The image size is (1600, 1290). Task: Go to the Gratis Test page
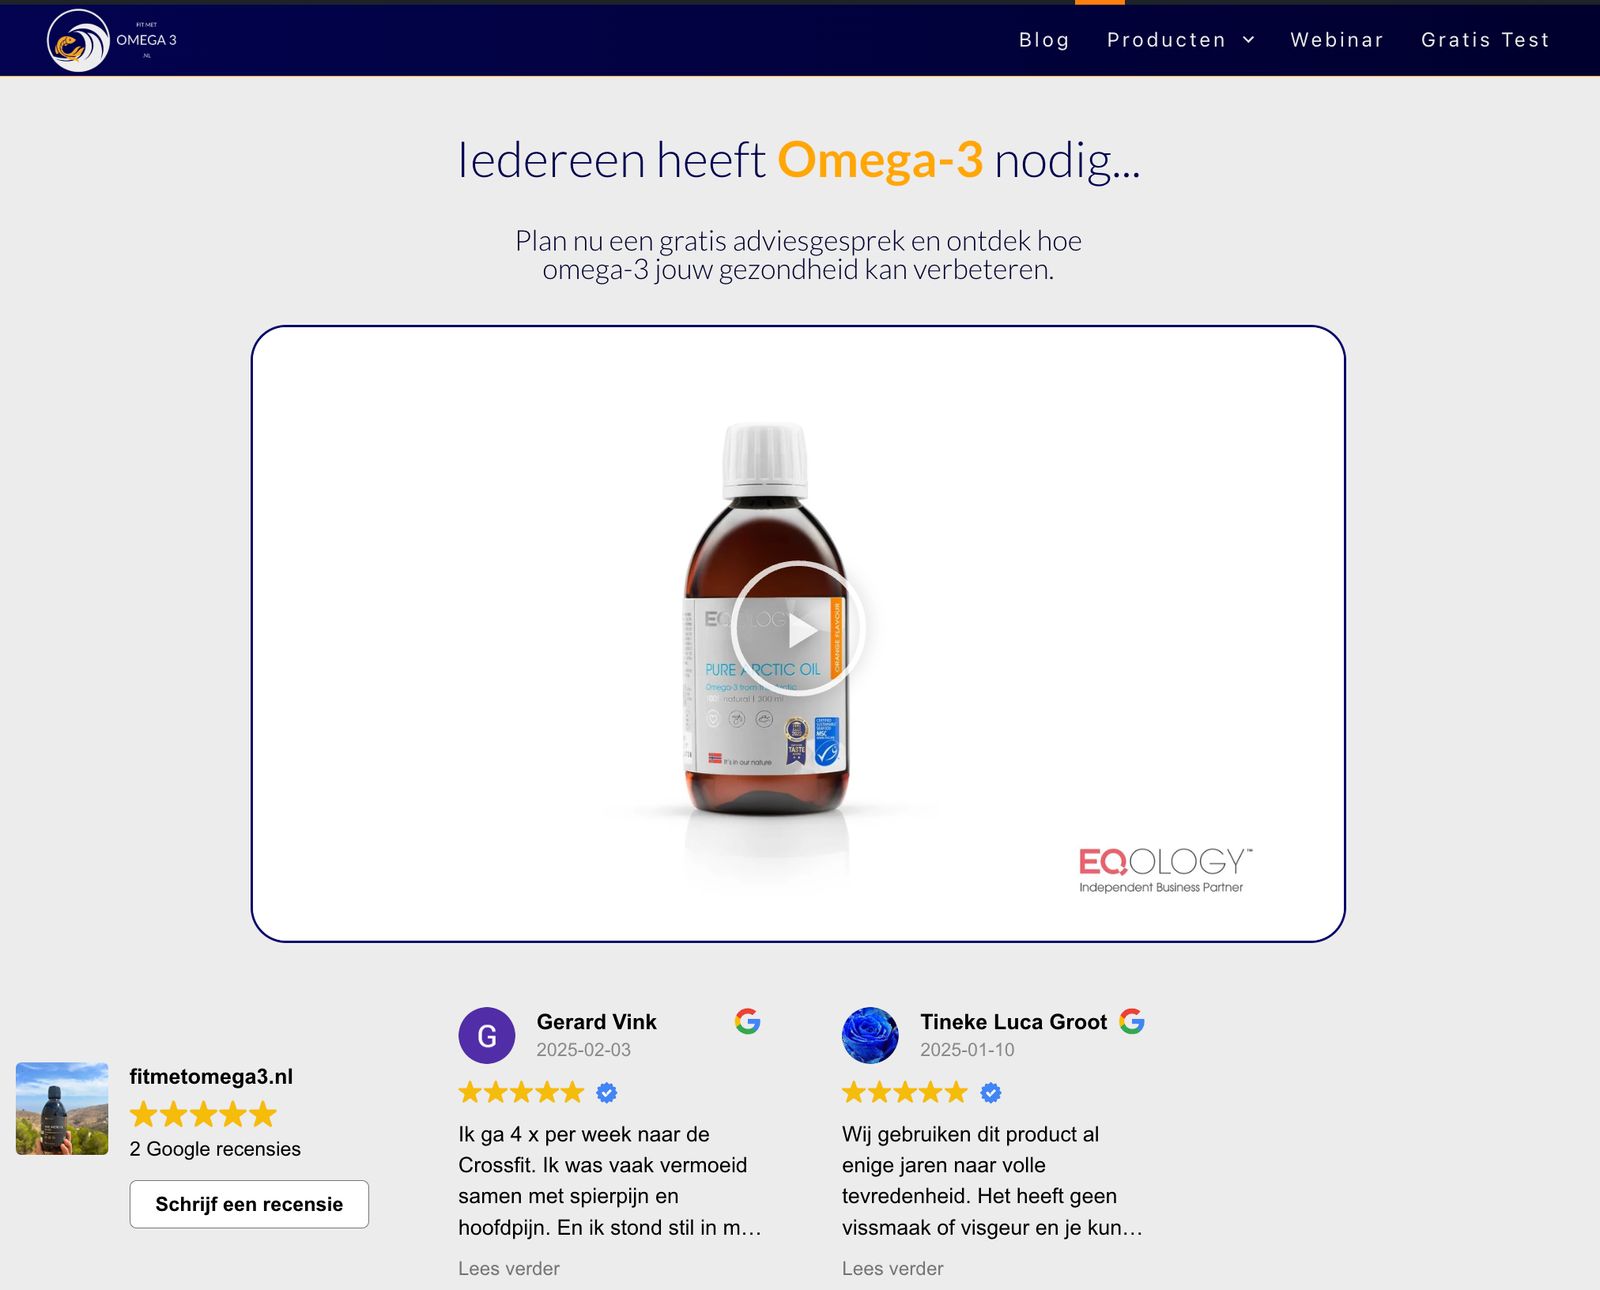(1485, 40)
